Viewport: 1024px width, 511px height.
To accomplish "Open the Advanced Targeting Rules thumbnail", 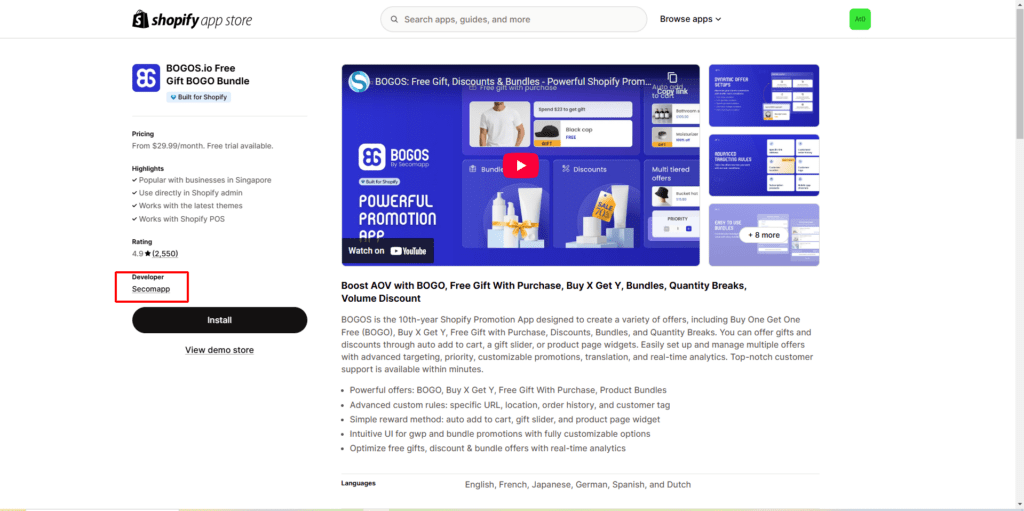I will [x=764, y=165].
